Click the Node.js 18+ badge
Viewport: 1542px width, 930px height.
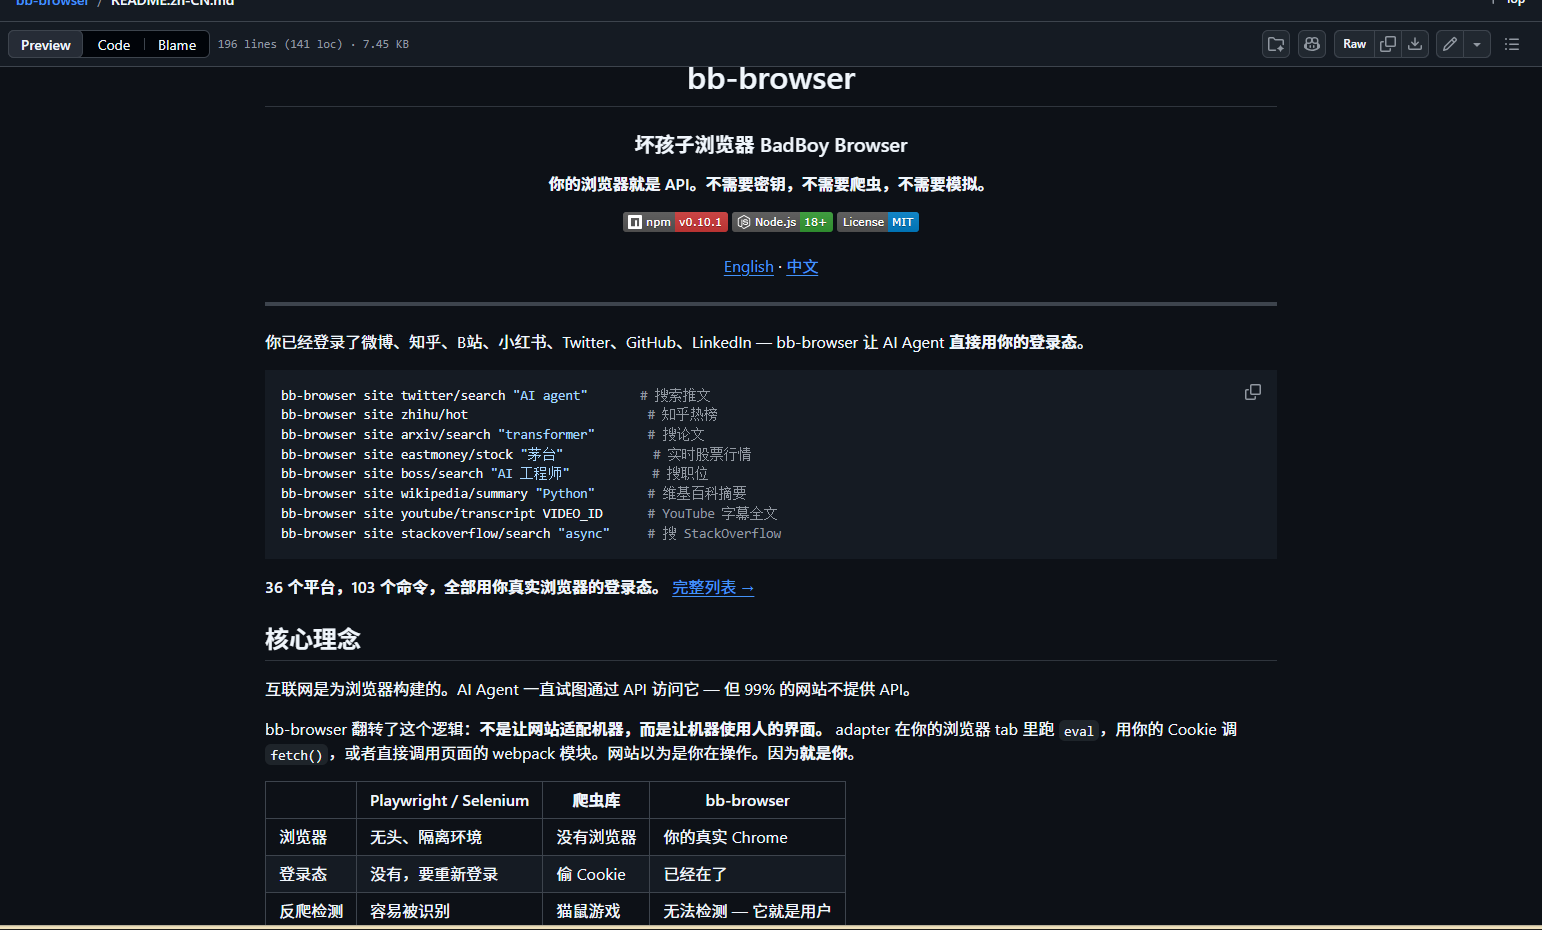coord(782,222)
